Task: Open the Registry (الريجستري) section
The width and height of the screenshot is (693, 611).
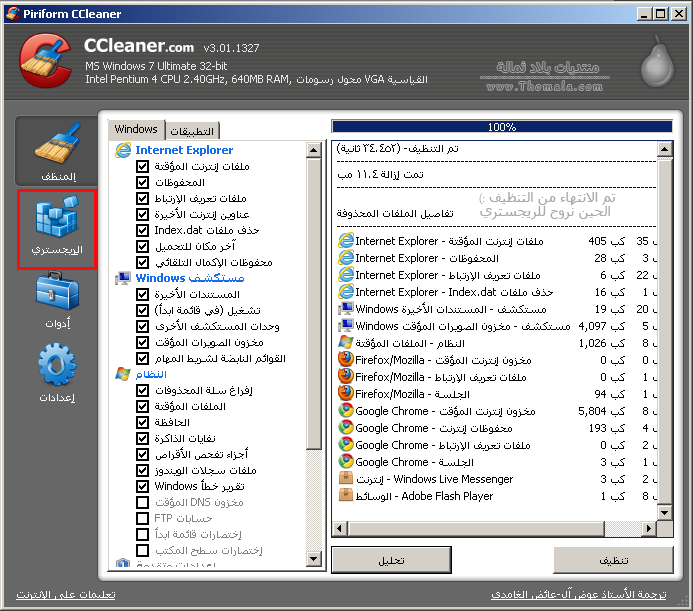Action: (x=57, y=229)
